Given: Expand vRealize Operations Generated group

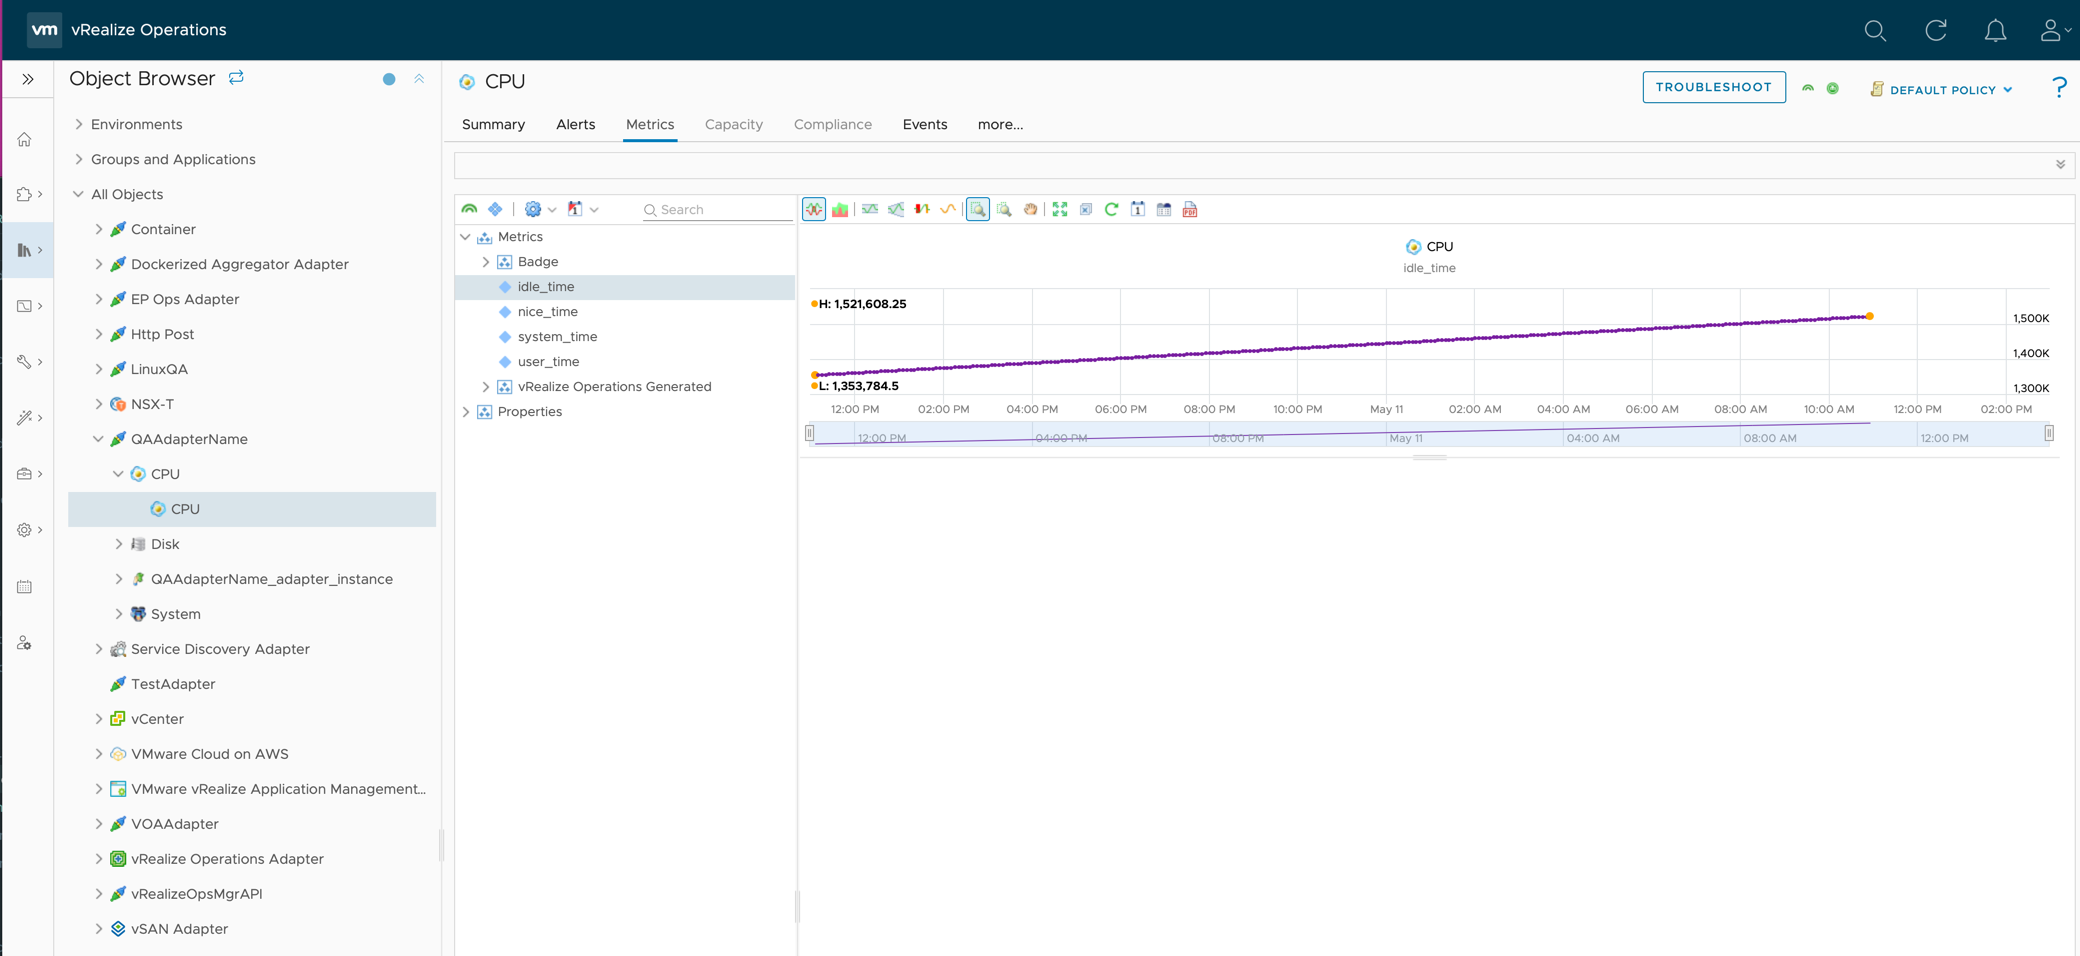Looking at the screenshot, I should pos(486,387).
